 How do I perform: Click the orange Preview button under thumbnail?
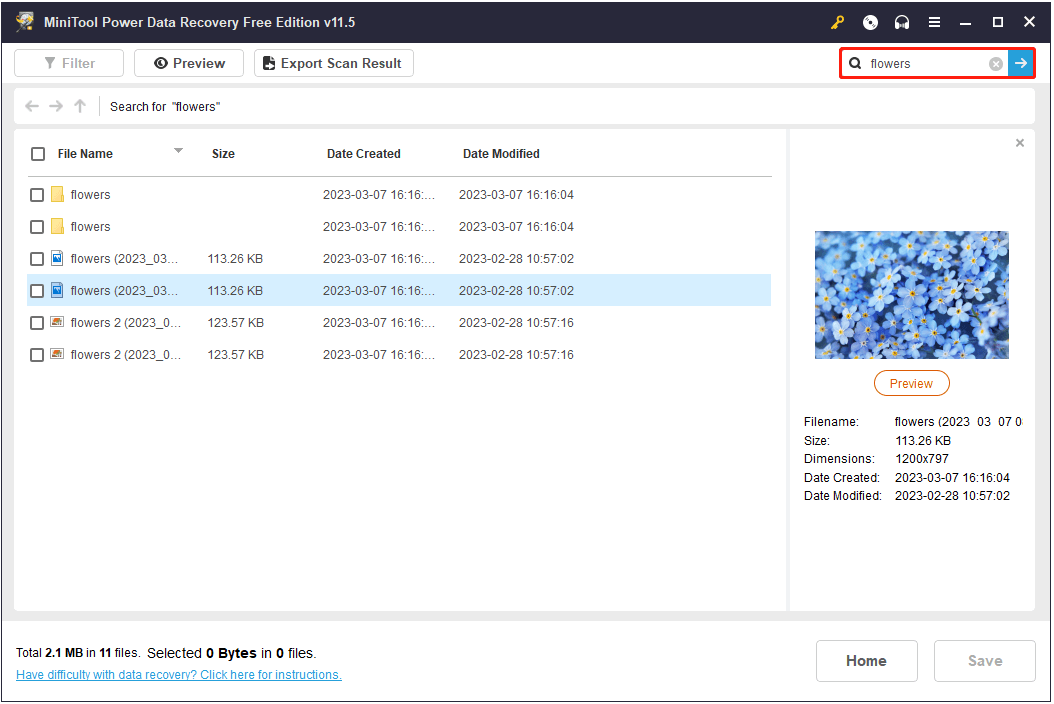911,383
